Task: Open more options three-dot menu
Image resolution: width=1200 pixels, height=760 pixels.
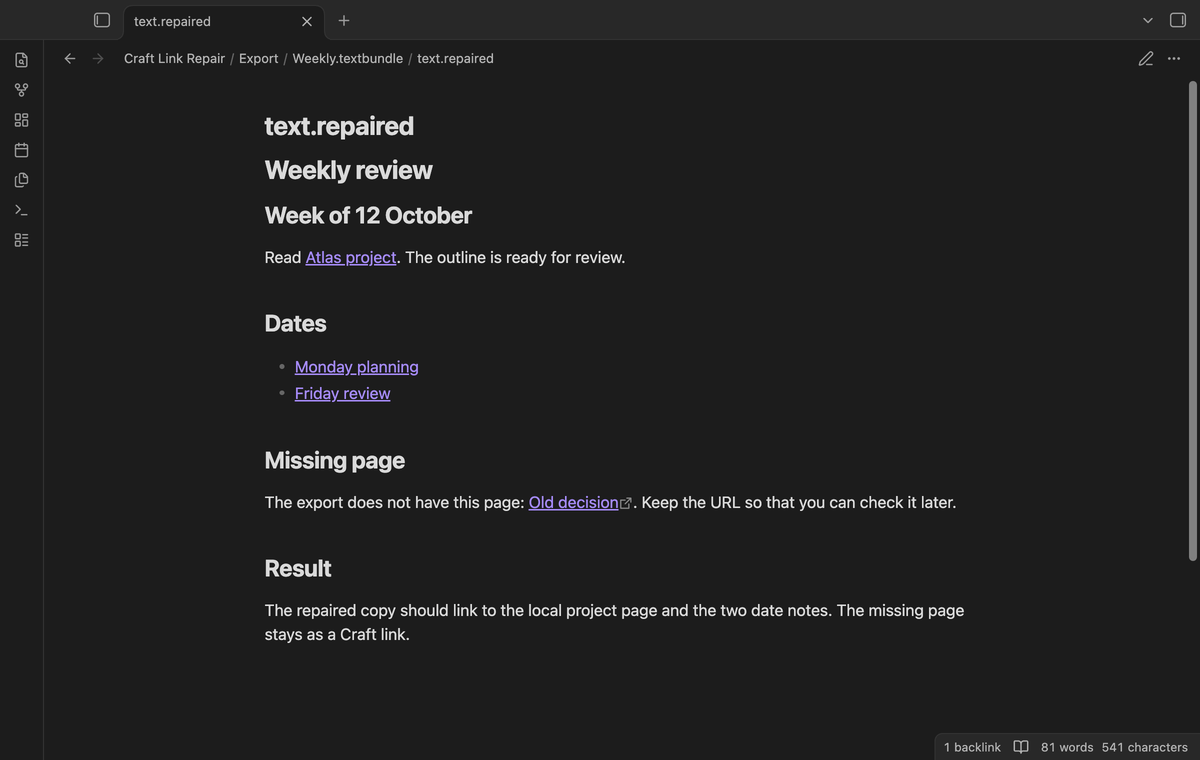Action: (1174, 59)
